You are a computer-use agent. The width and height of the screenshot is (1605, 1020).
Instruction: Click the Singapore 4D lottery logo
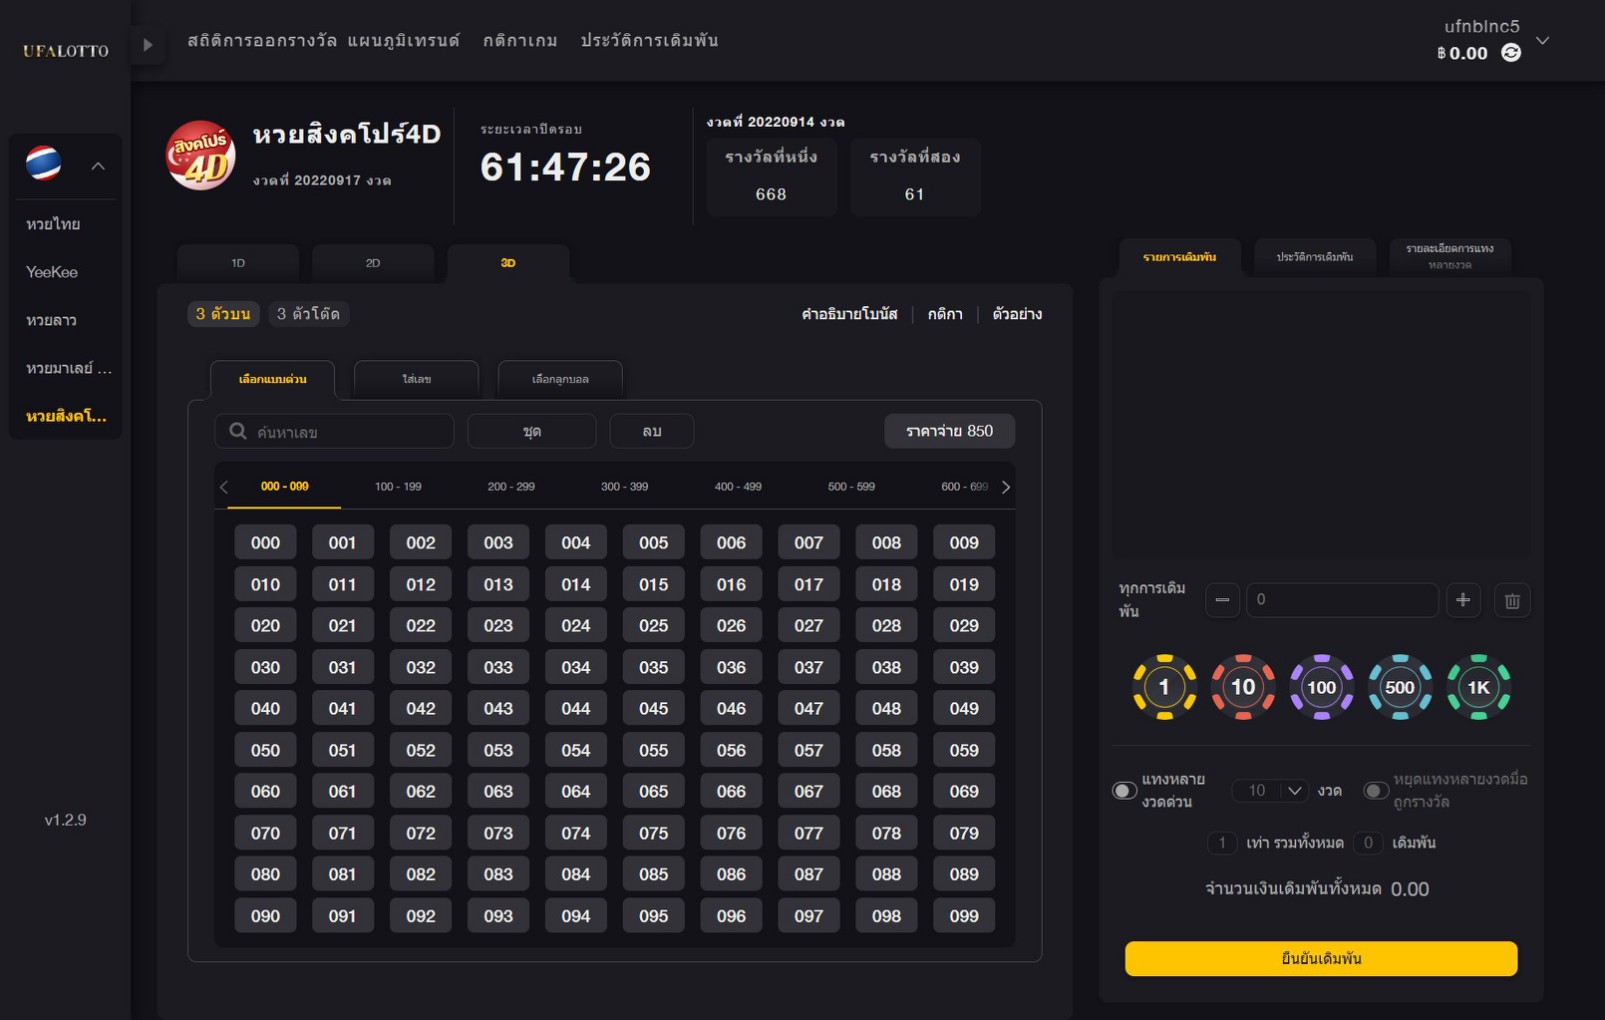[200, 155]
